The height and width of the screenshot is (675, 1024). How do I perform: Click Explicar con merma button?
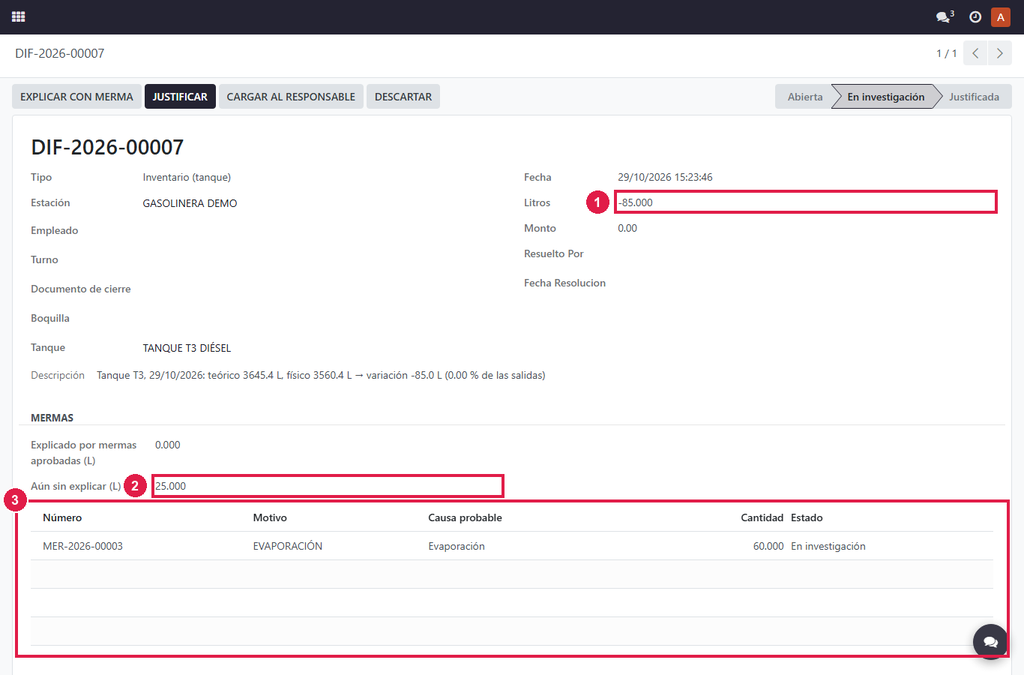[x=76, y=97]
